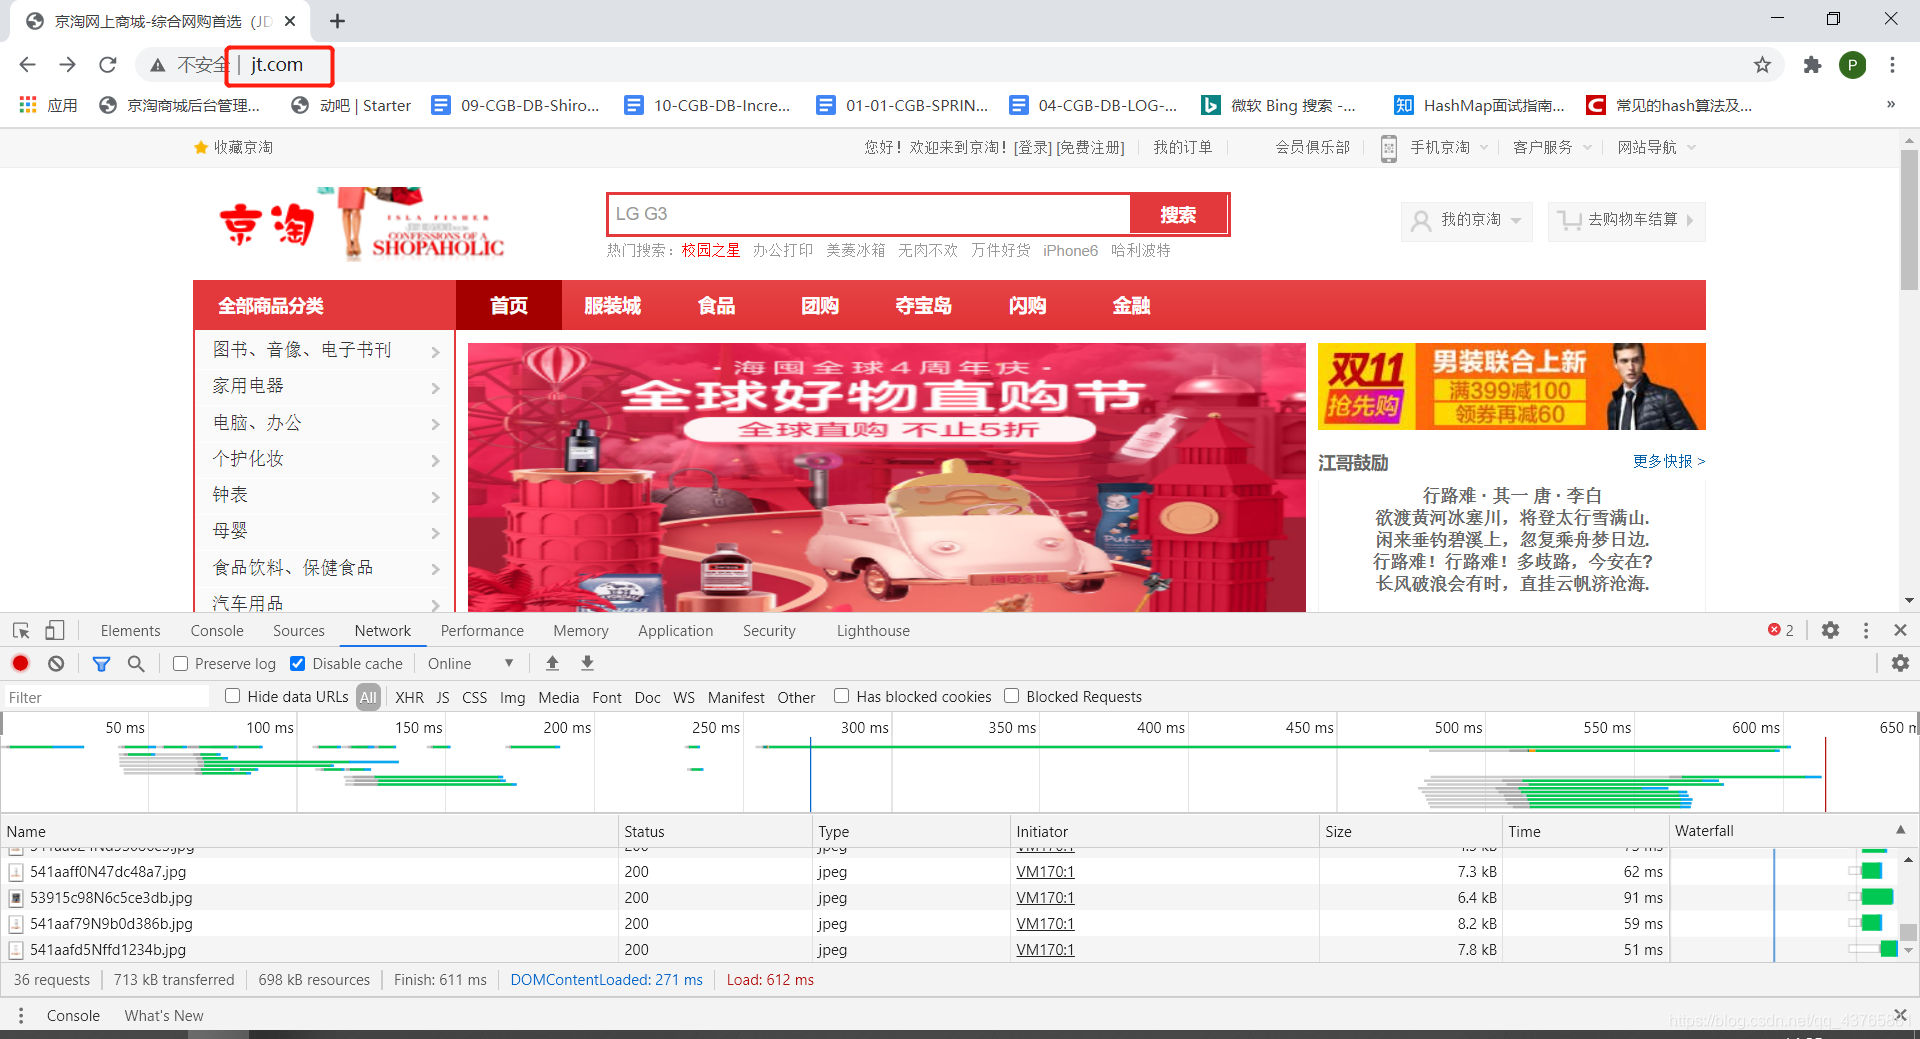The height and width of the screenshot is (1039, 1920).
Task: Click inside the LG G3 search field
Action: tap(860, 213)
